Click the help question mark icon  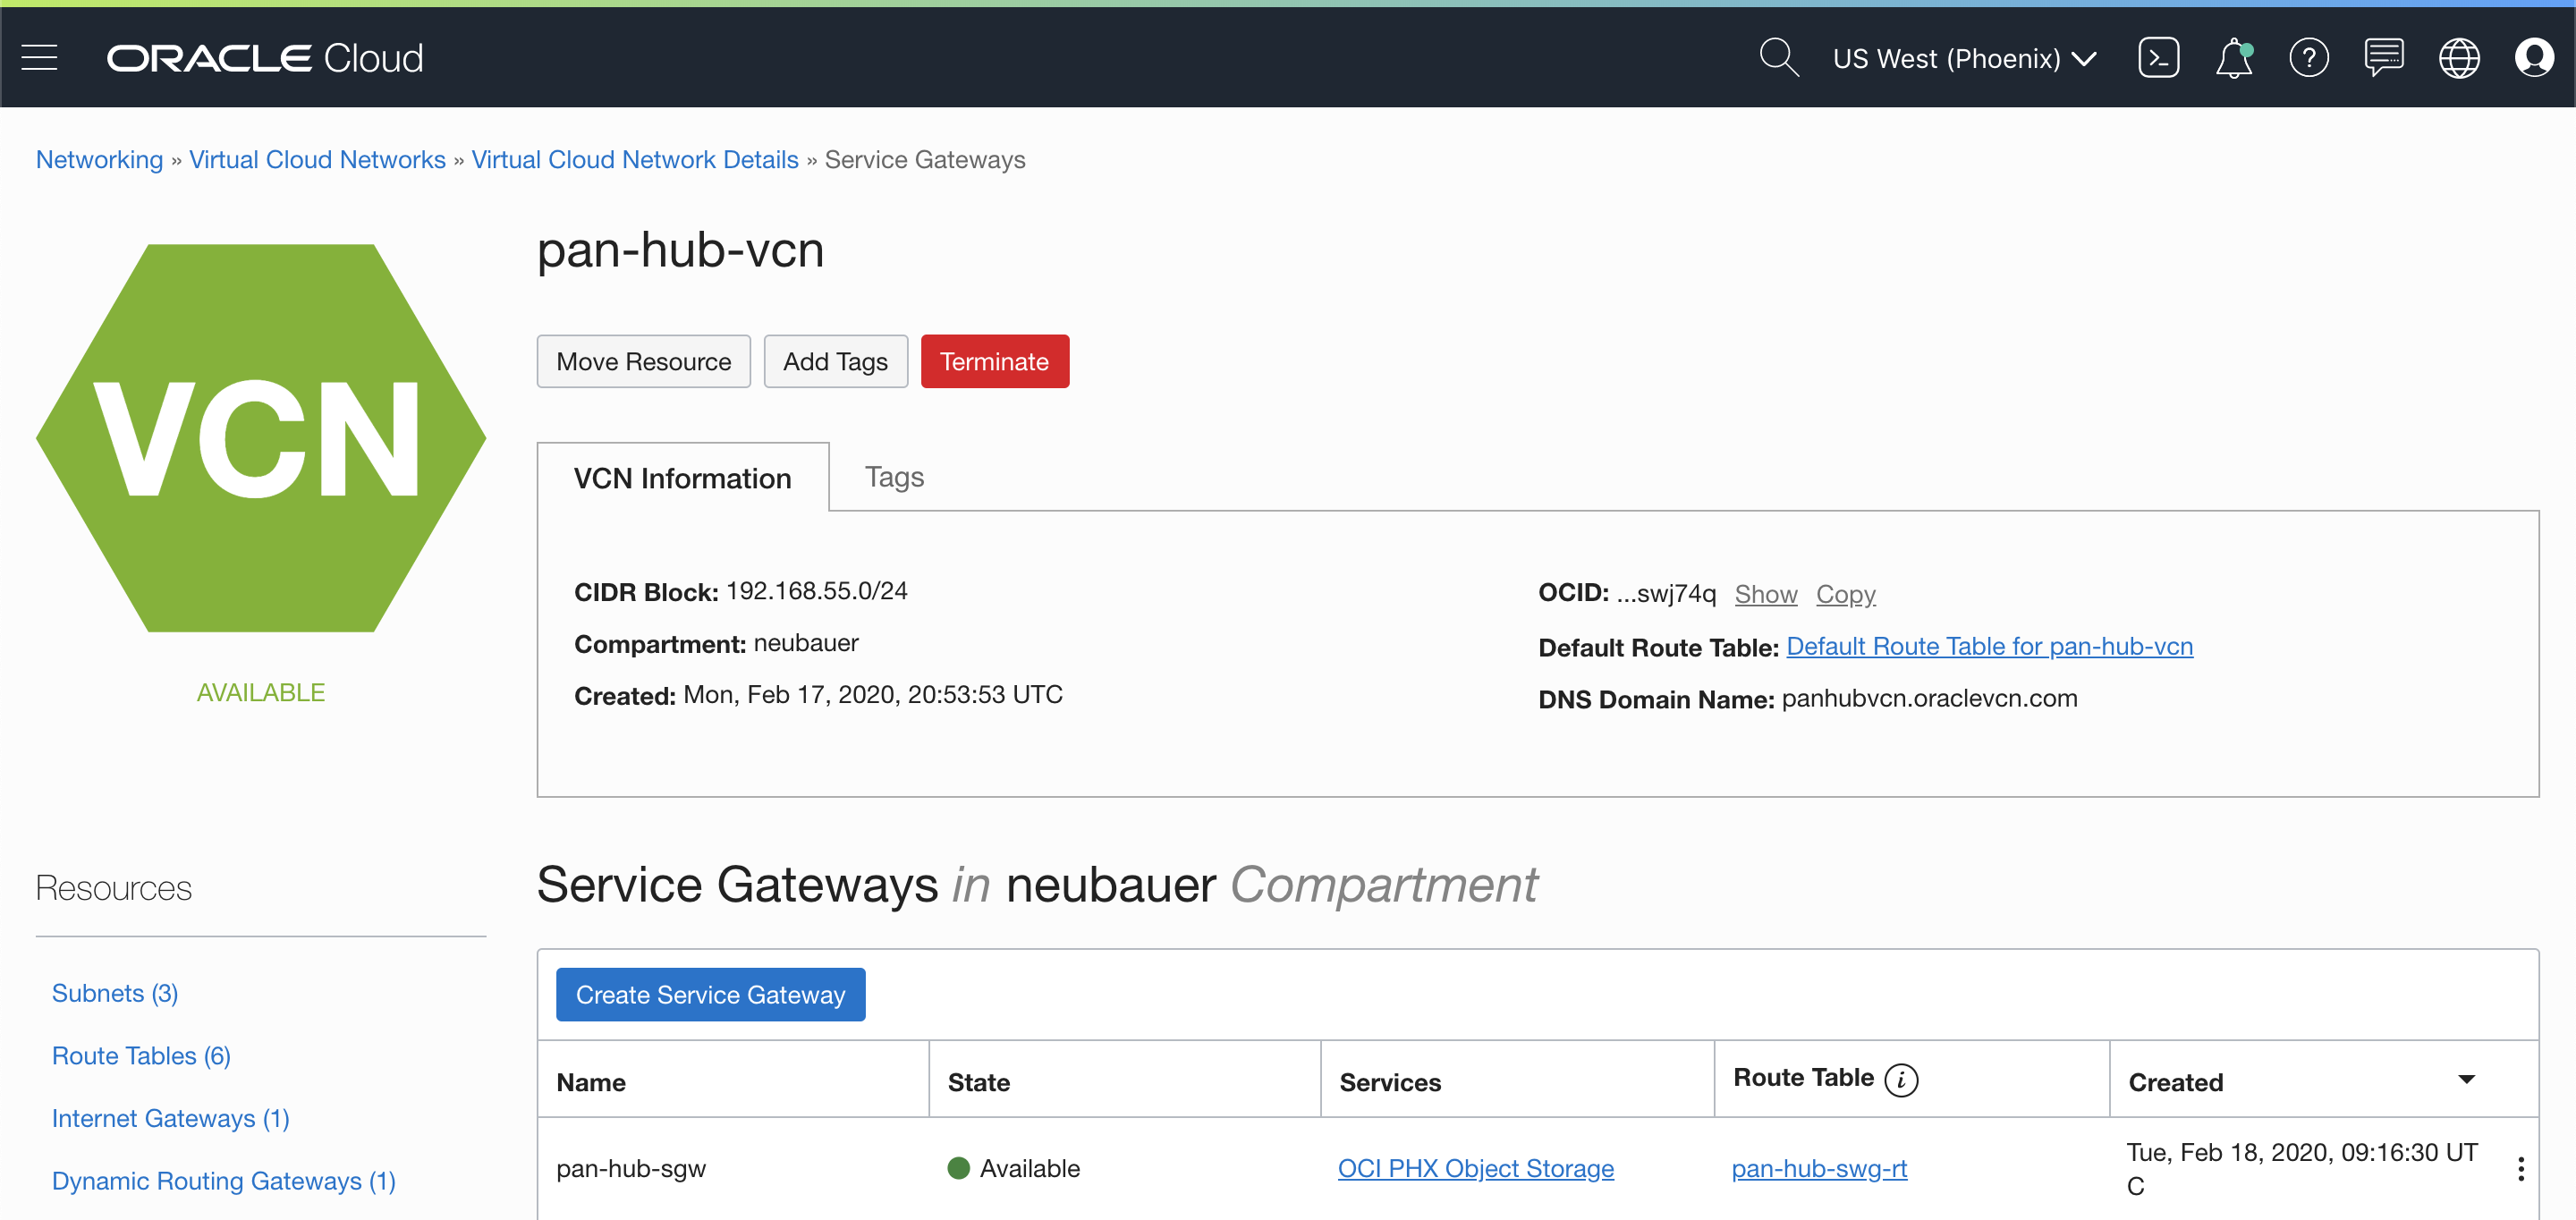(x=2308, y=58)
